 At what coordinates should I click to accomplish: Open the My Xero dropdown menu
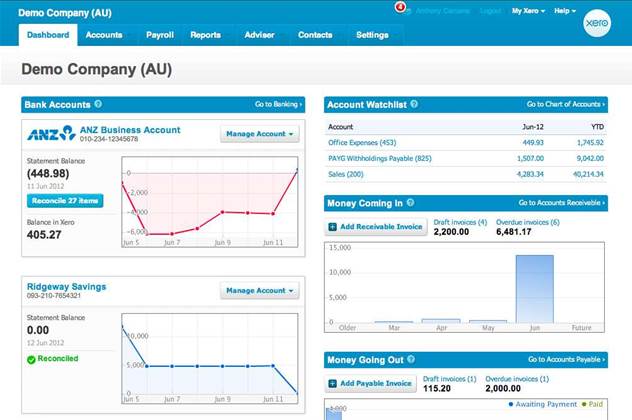click(x=528, y=11)
